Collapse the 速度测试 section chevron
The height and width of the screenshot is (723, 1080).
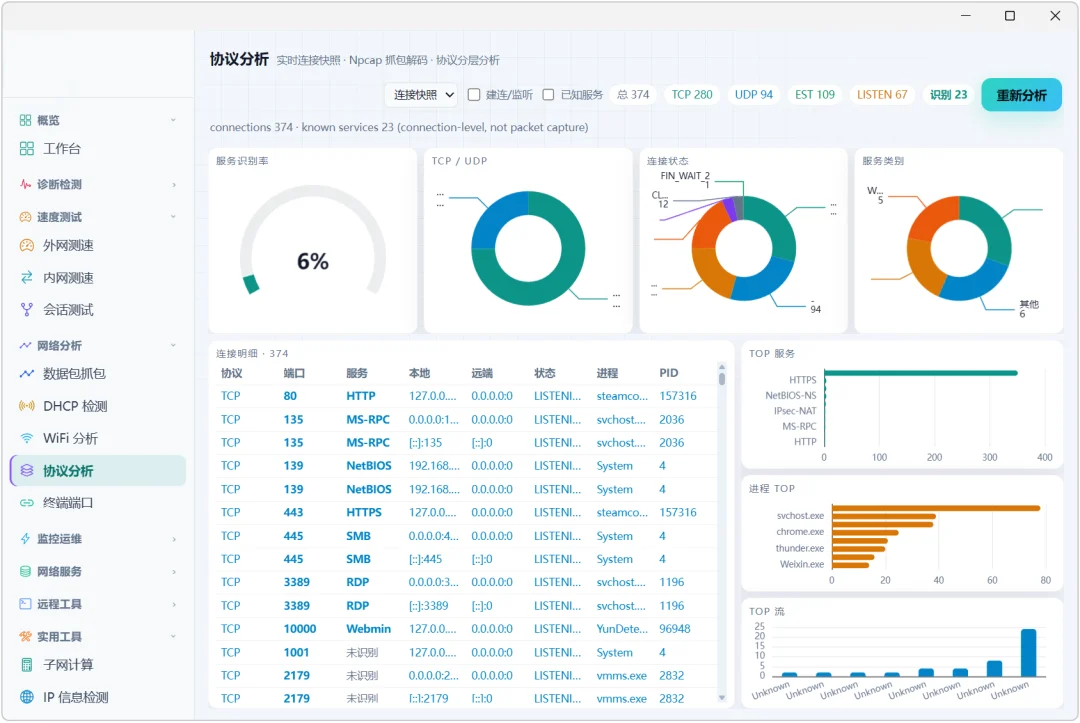tap(174, 217)
